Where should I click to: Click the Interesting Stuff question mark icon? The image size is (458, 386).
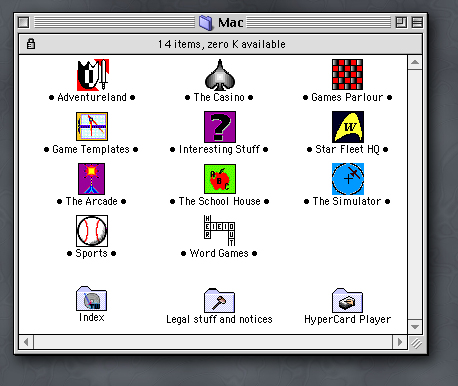coord(220,127)
